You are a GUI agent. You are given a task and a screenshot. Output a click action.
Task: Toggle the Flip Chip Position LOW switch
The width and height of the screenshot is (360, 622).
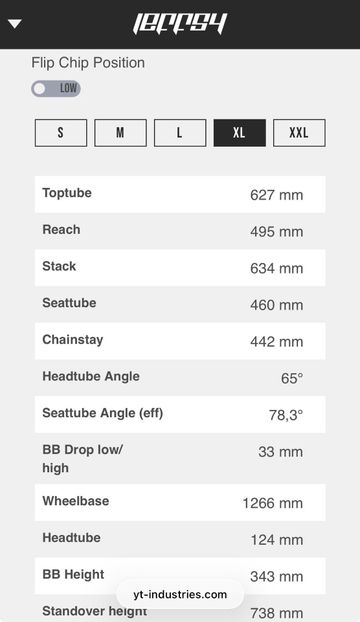pos(56,88)
